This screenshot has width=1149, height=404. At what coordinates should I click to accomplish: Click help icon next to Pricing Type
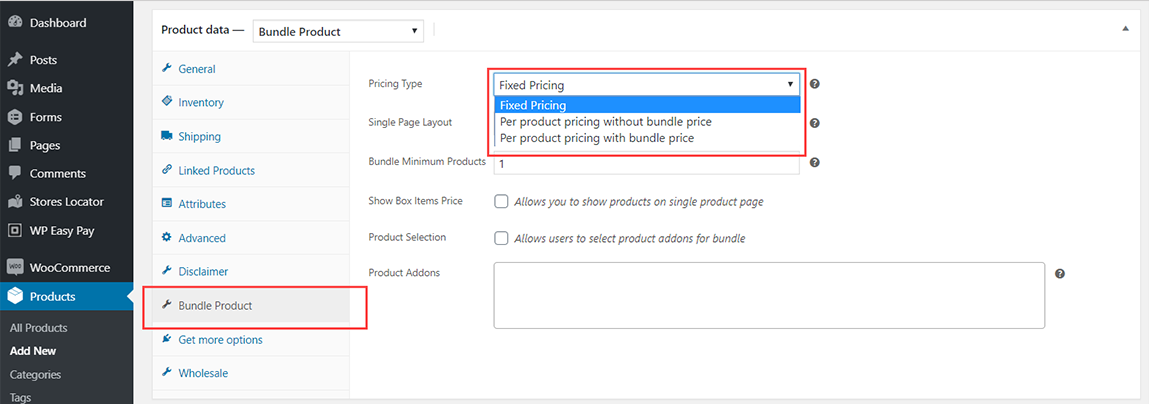(x=815, y=85)
